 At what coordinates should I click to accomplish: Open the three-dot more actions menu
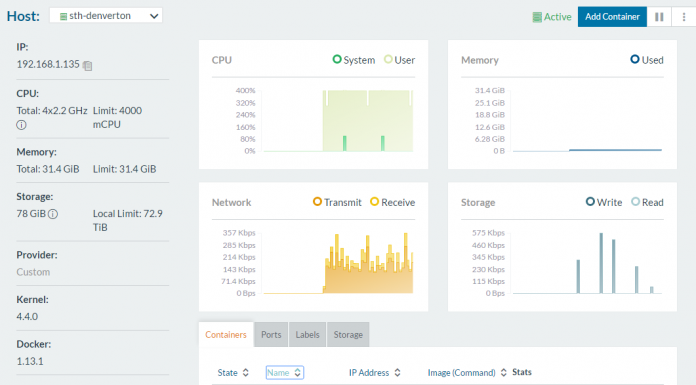click(x=684, y=17)
